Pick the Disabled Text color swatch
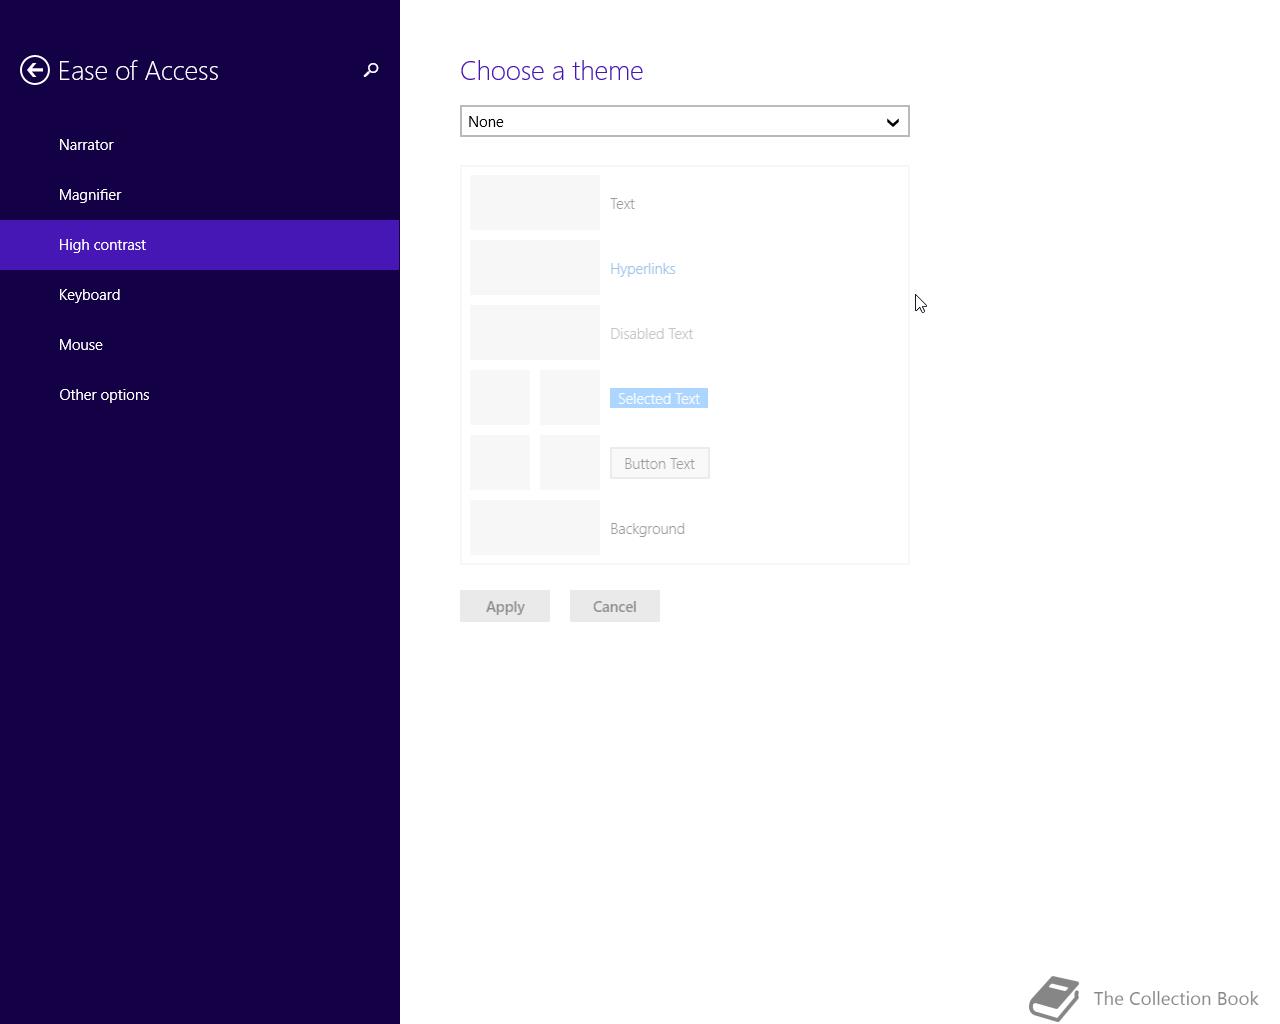Image resolution: width=1280 pixels, height=1024 pixels. tap(535, 333)
